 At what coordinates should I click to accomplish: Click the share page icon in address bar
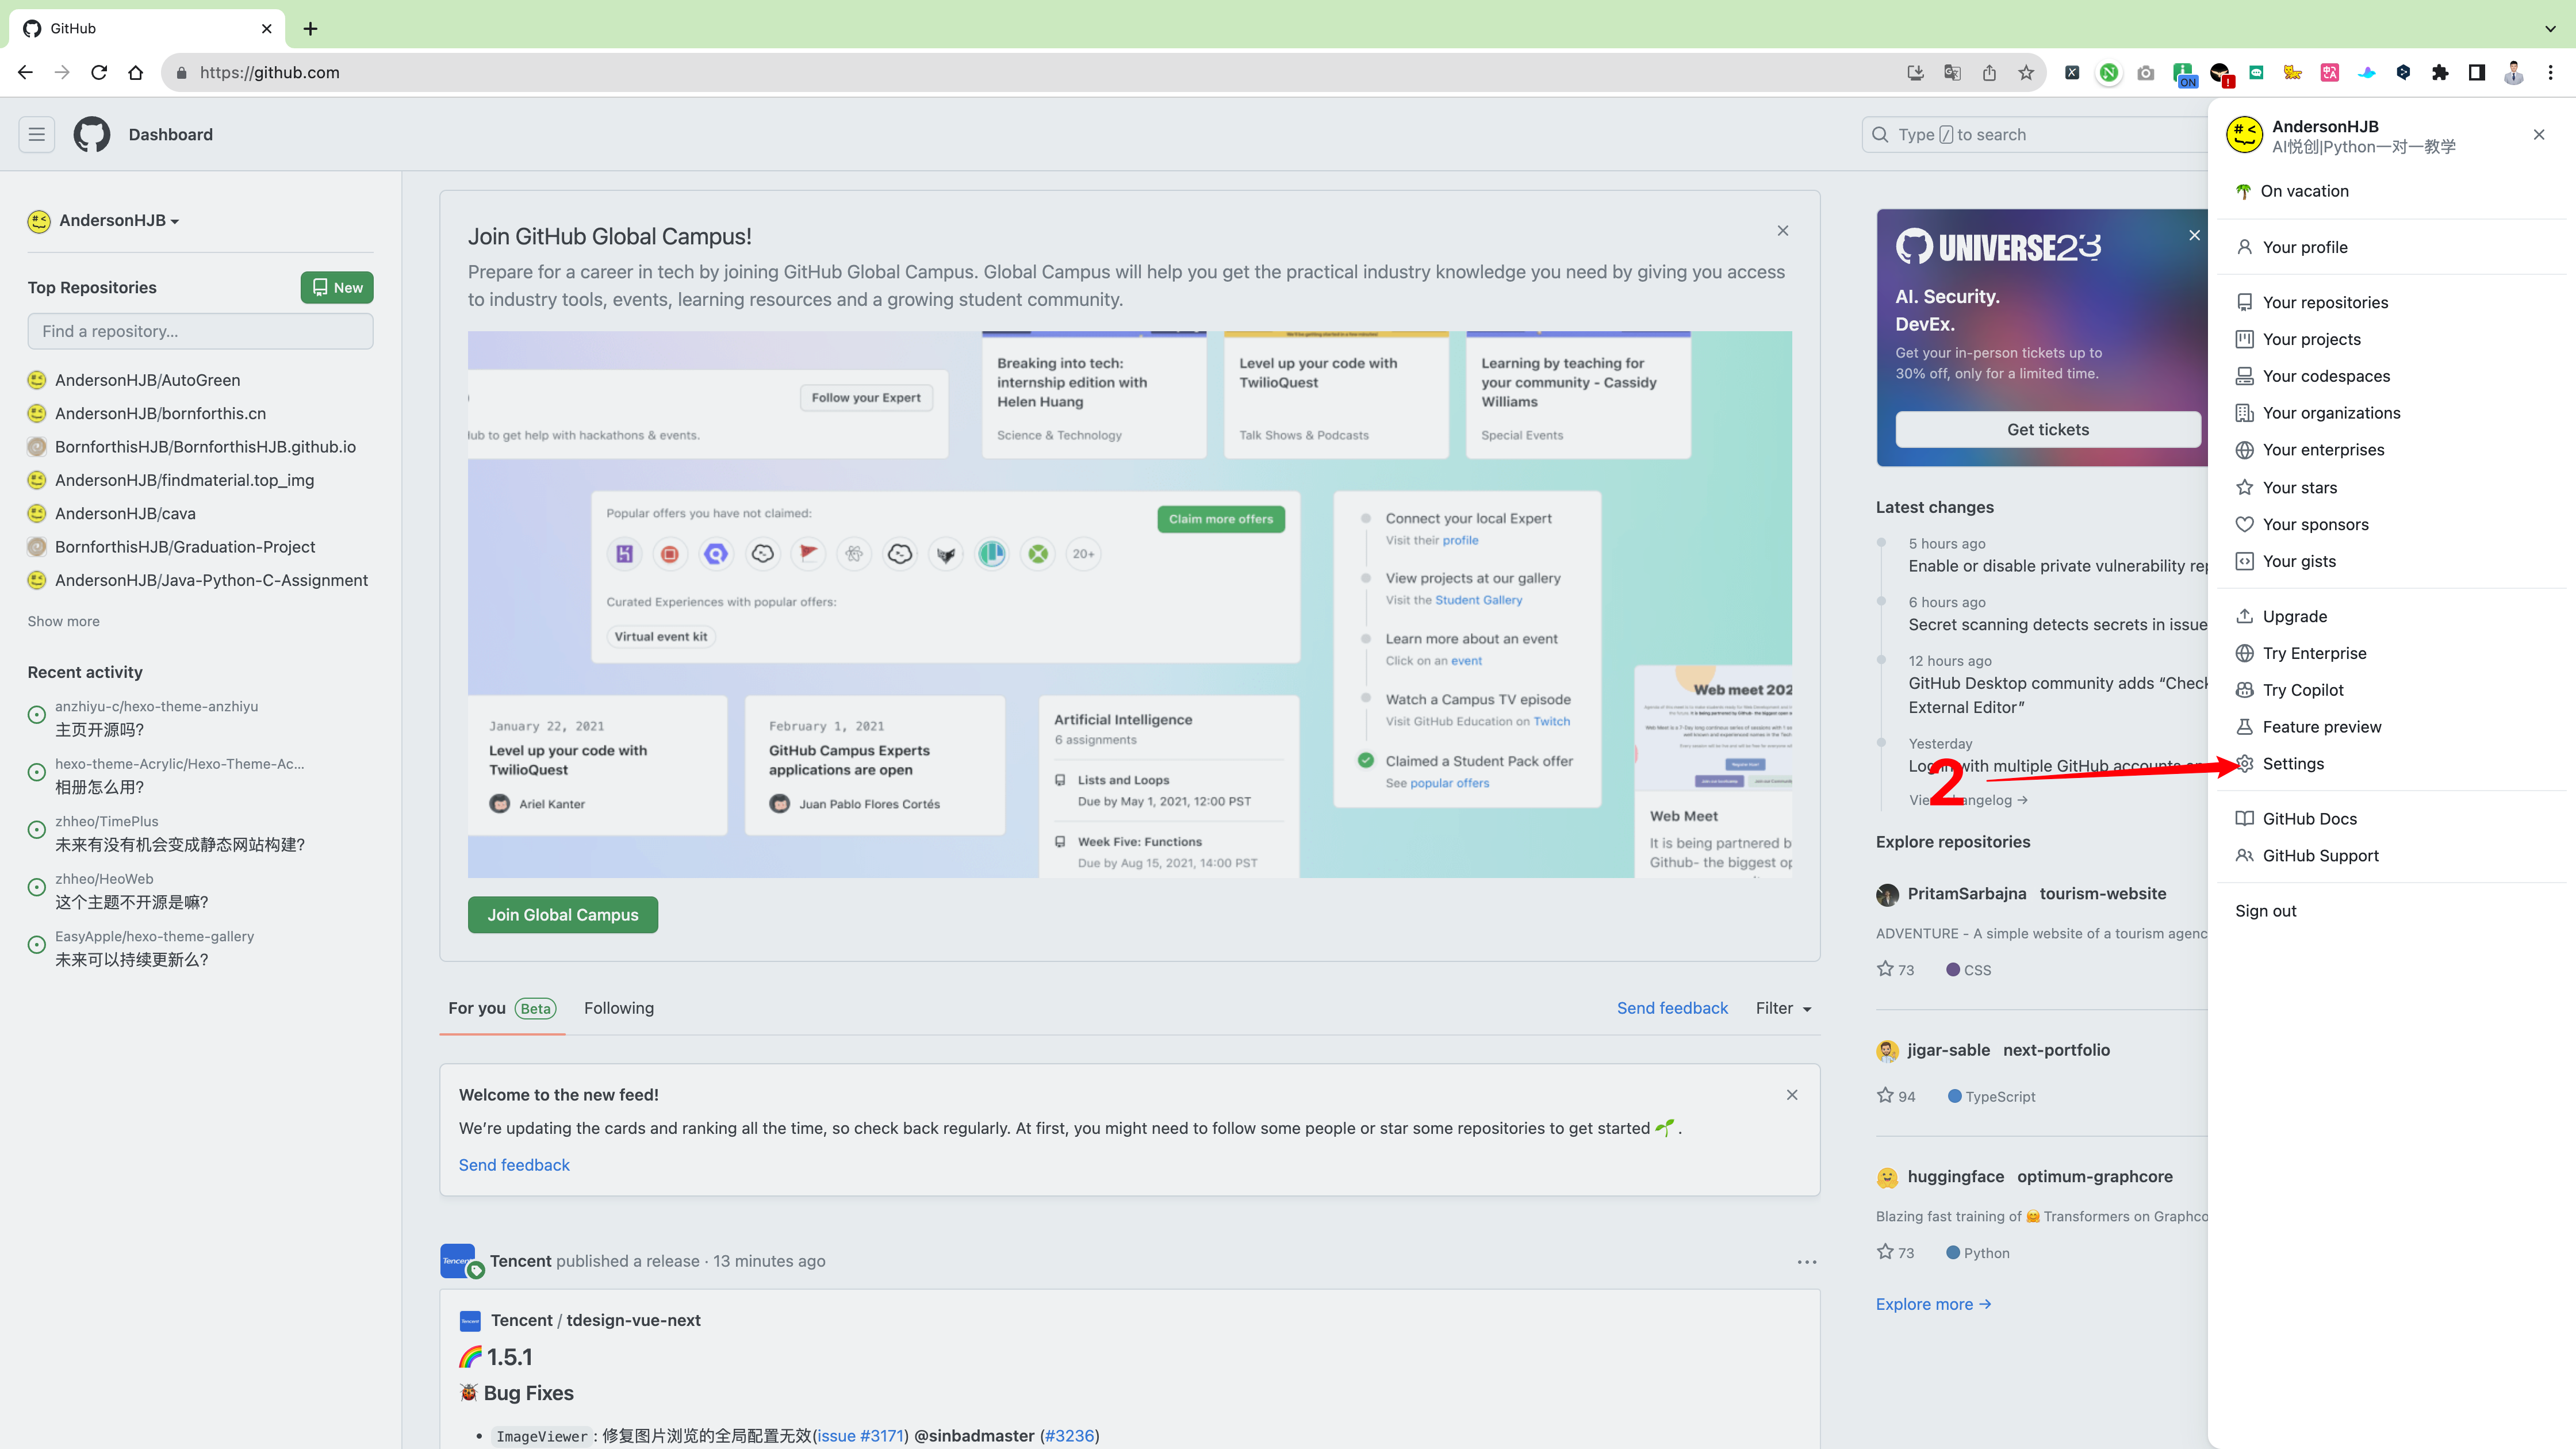pos(1989,72)
